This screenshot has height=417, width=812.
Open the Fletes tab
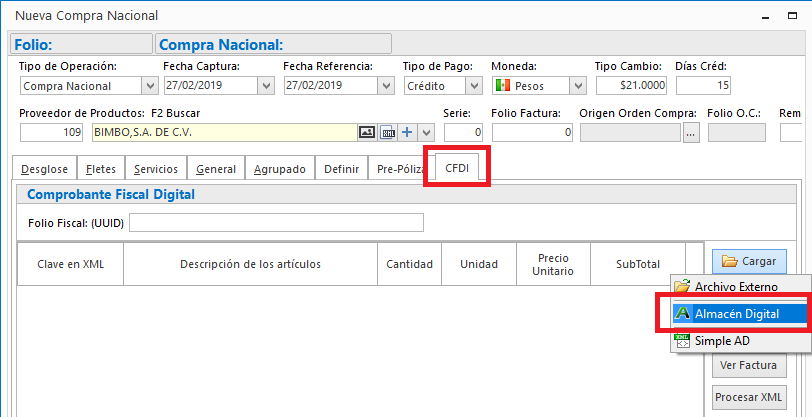click(101, 169)
